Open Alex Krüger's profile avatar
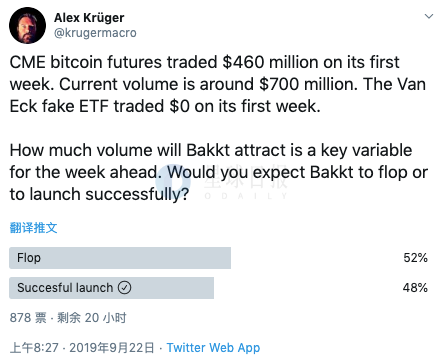 click(27, 25)
